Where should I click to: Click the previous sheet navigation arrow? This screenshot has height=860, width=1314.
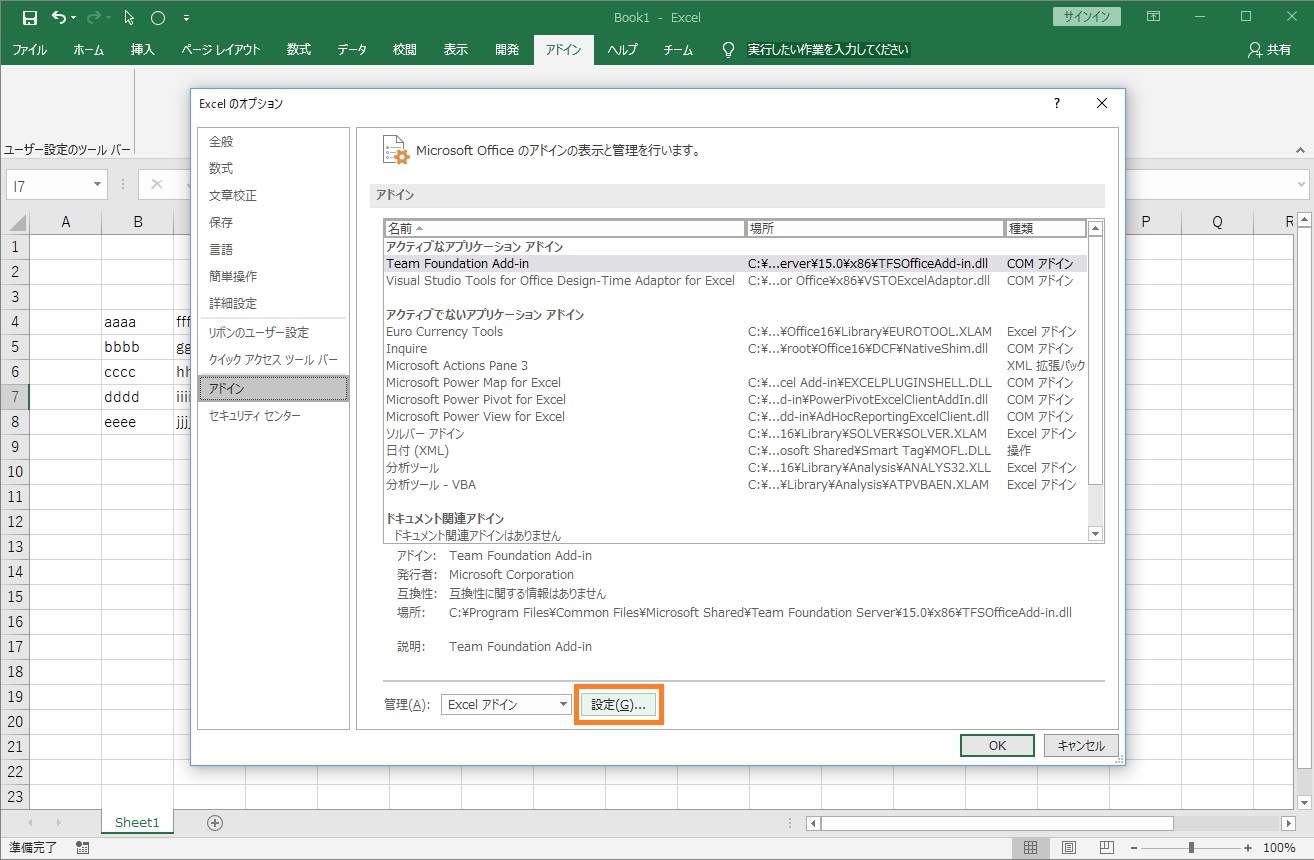29,823
